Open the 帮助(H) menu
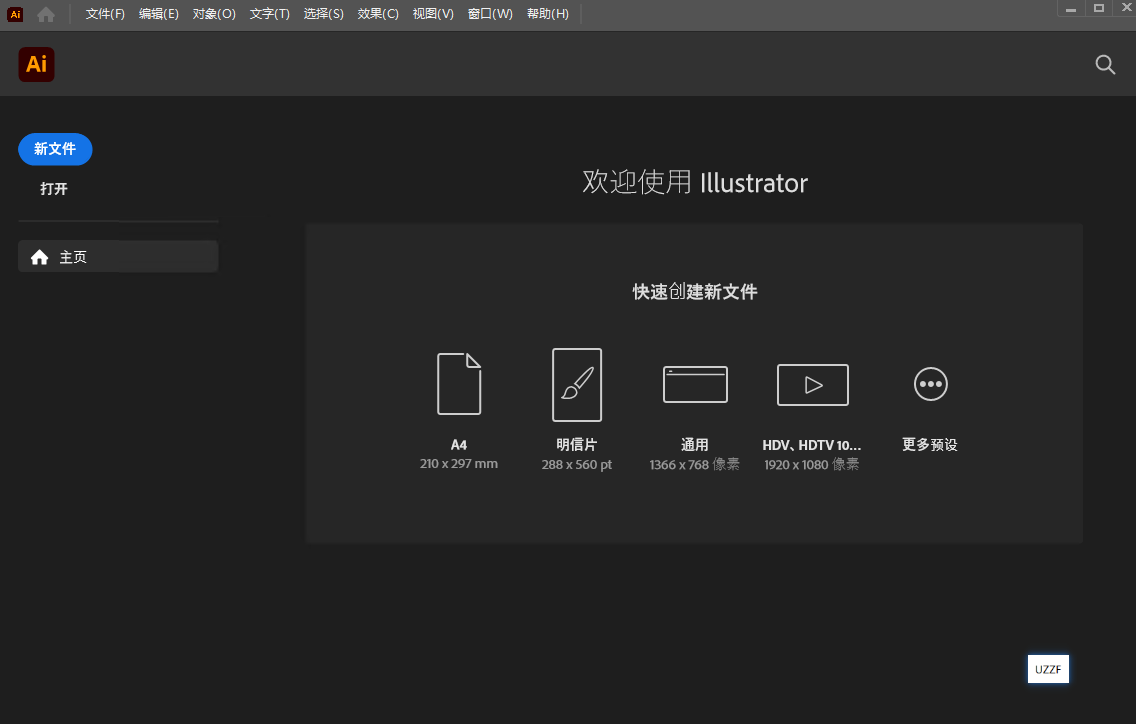The image size is (1136, 724). pyautogui.click(x=548, y=14)
